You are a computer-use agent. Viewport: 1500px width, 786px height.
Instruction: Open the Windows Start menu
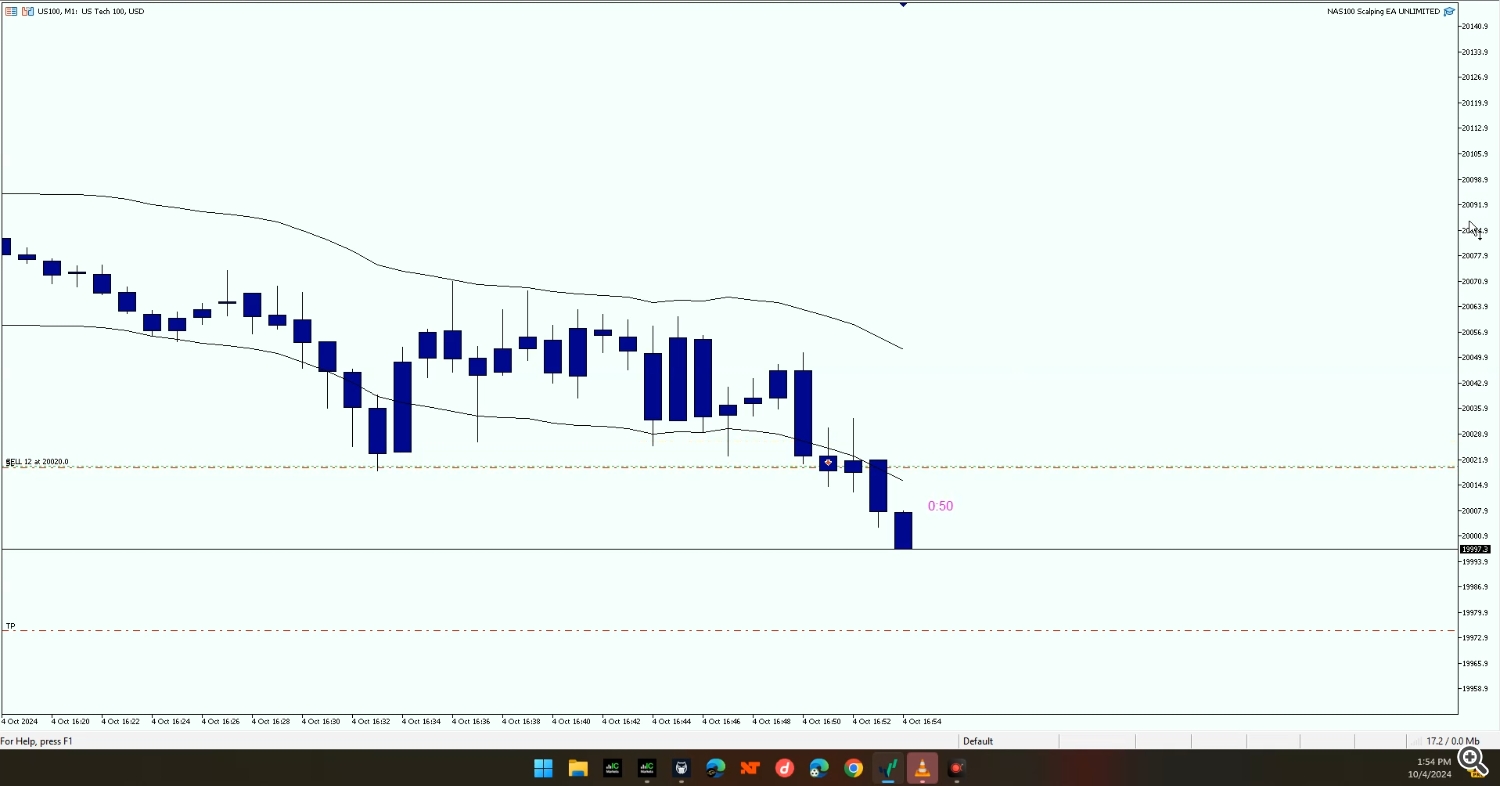[x=543, y=768]
